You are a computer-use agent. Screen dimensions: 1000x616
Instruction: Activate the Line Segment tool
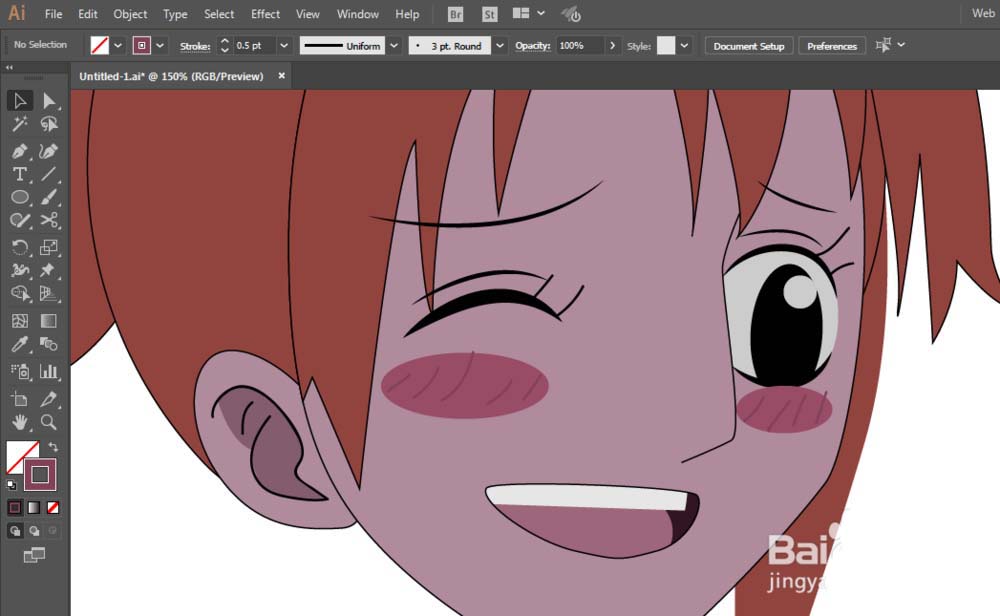pyautogui.click(x=48, y=174)
